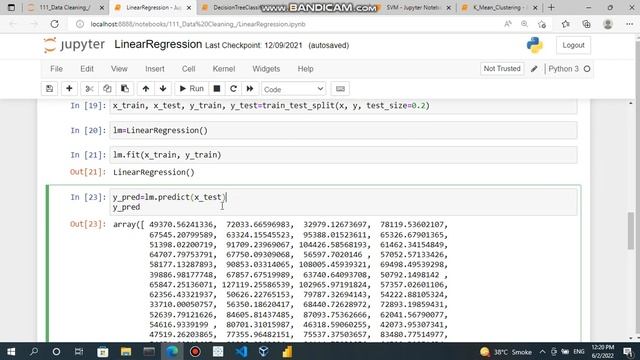
Task: Add this page to favorites
Action: (542, 24)
